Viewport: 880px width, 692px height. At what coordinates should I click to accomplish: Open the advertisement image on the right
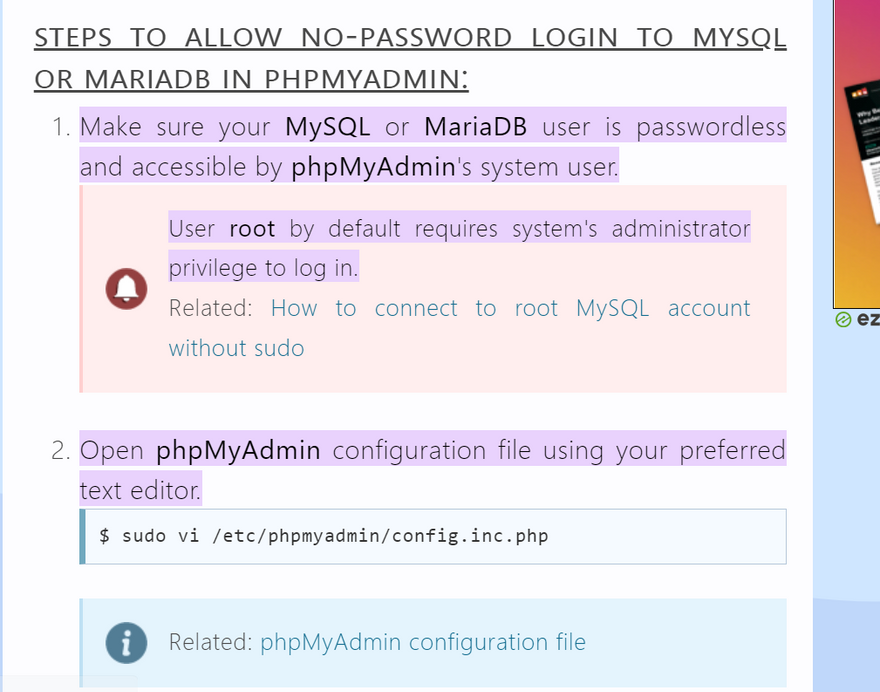(857, 150)
